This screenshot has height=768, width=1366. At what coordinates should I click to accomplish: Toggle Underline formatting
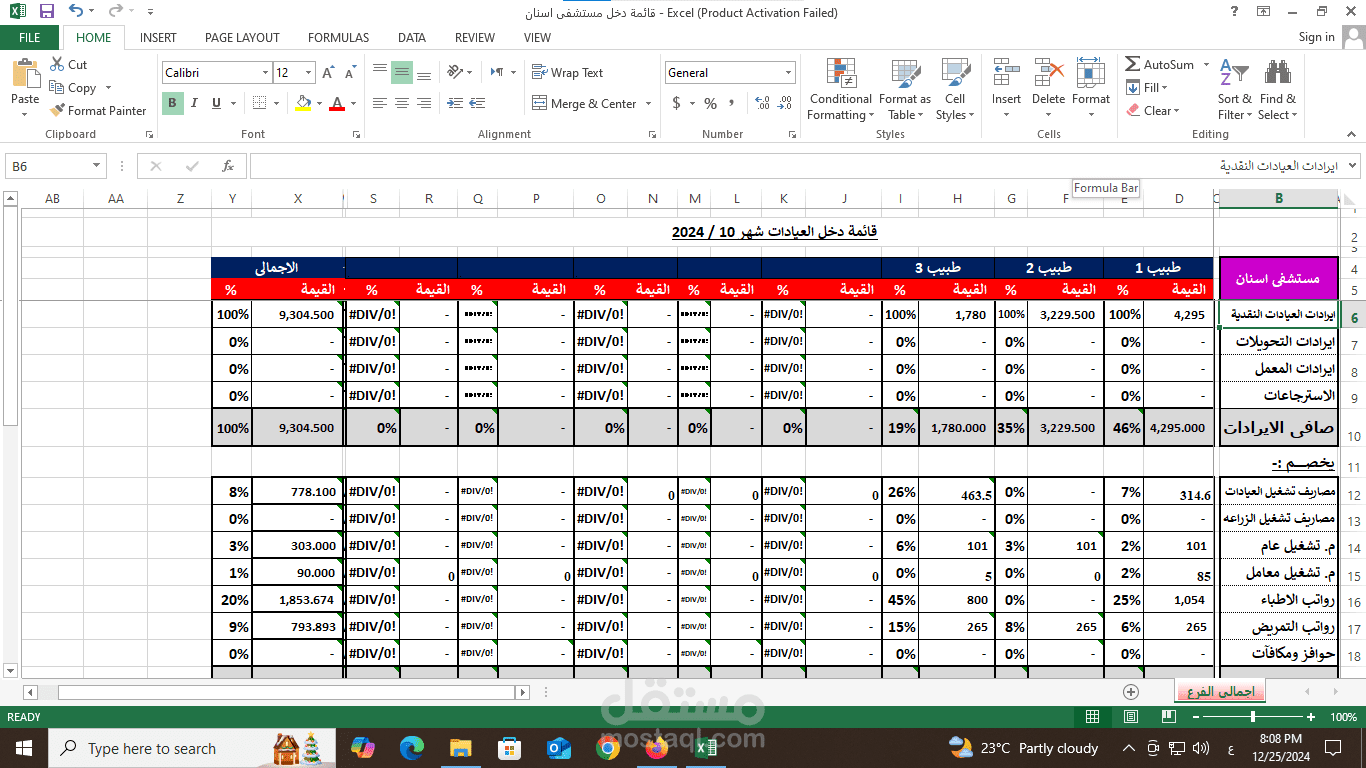click(x=214, y=103)
